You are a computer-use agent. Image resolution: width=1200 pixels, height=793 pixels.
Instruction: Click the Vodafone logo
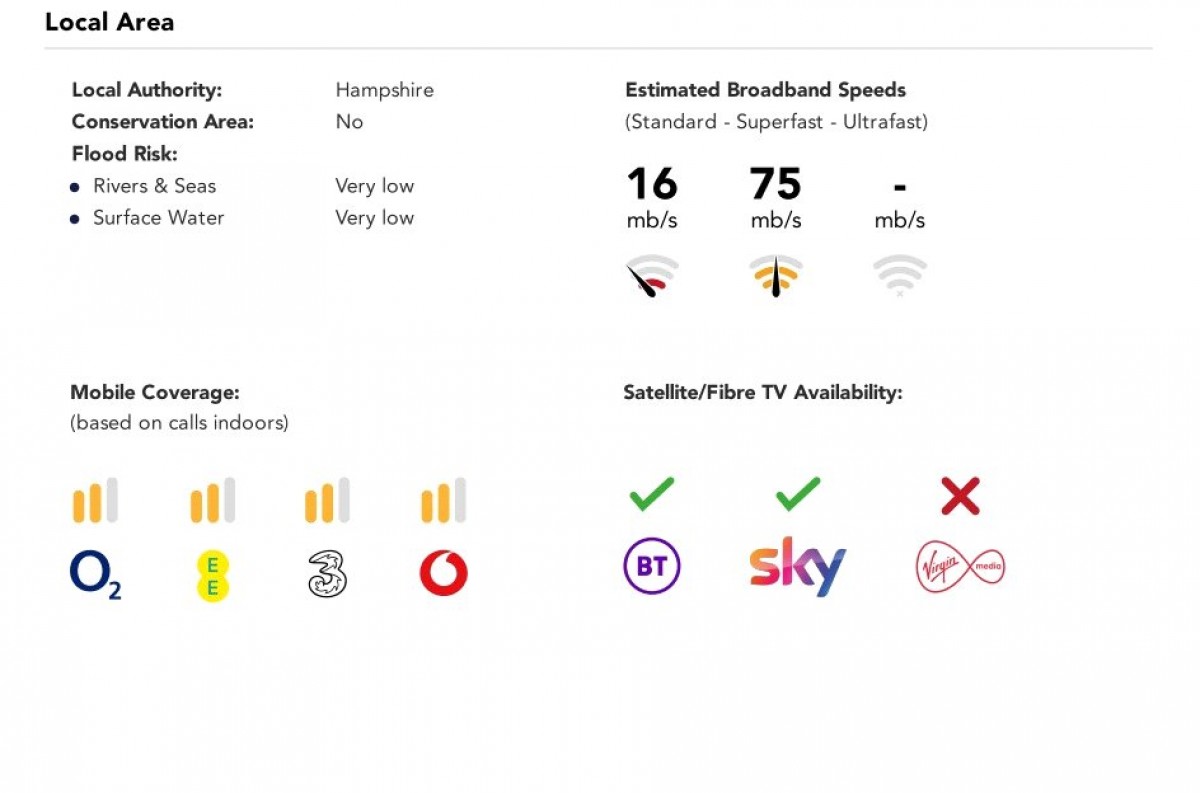[443, 574]
